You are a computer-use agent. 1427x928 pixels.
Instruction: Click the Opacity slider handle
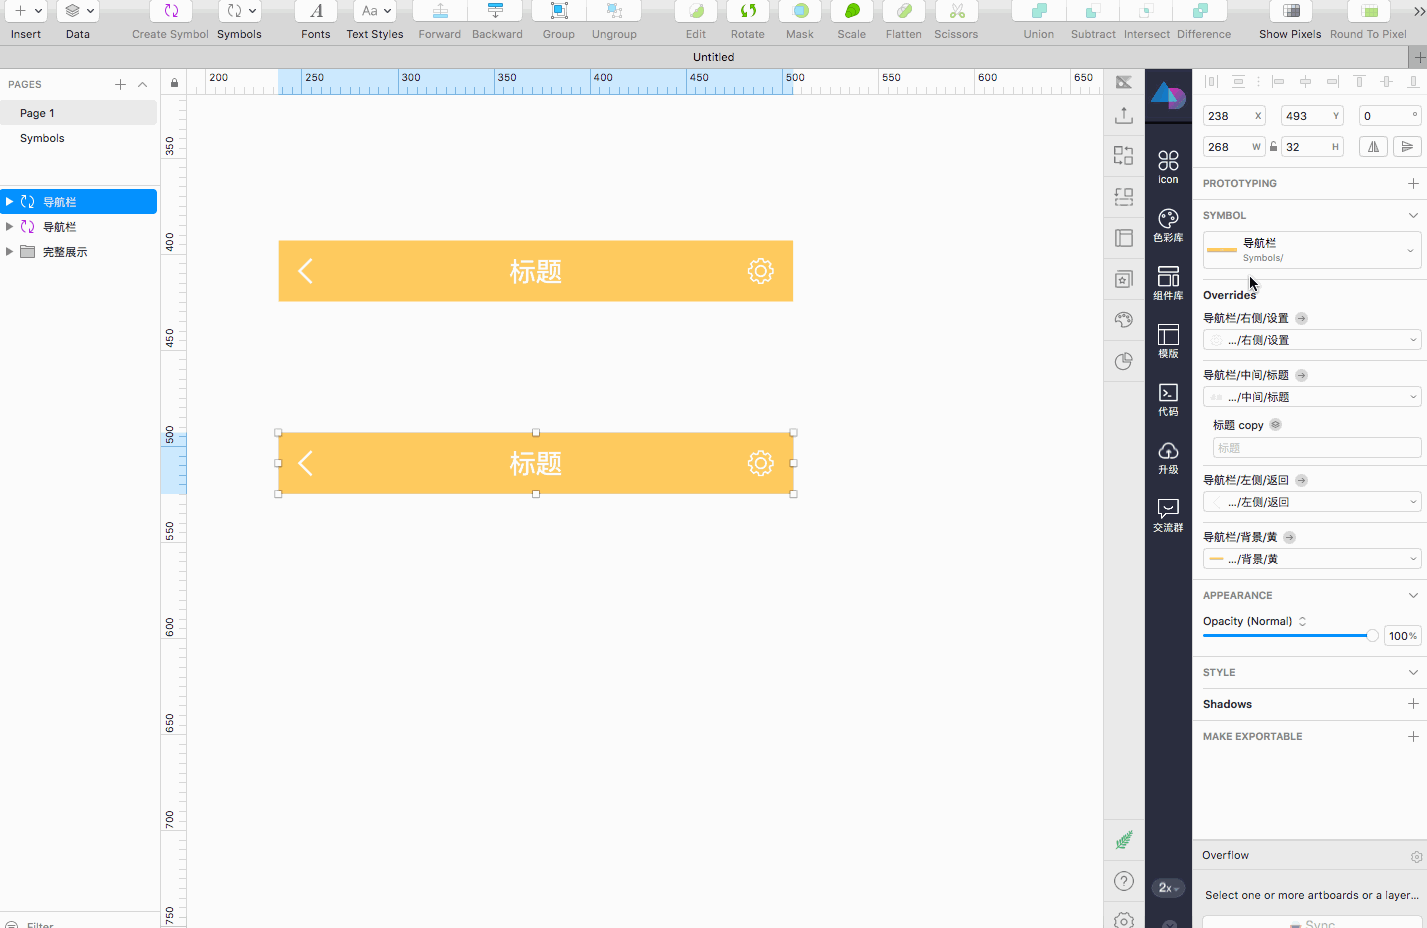click(x=1372, y=636)
